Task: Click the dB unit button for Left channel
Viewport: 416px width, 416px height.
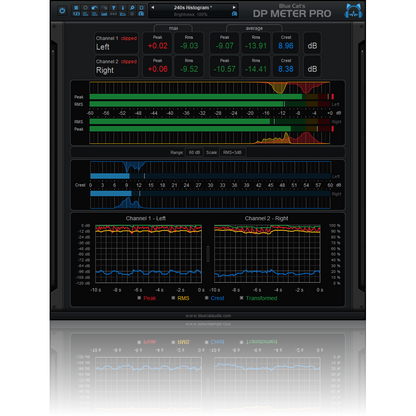Action: 312,43
